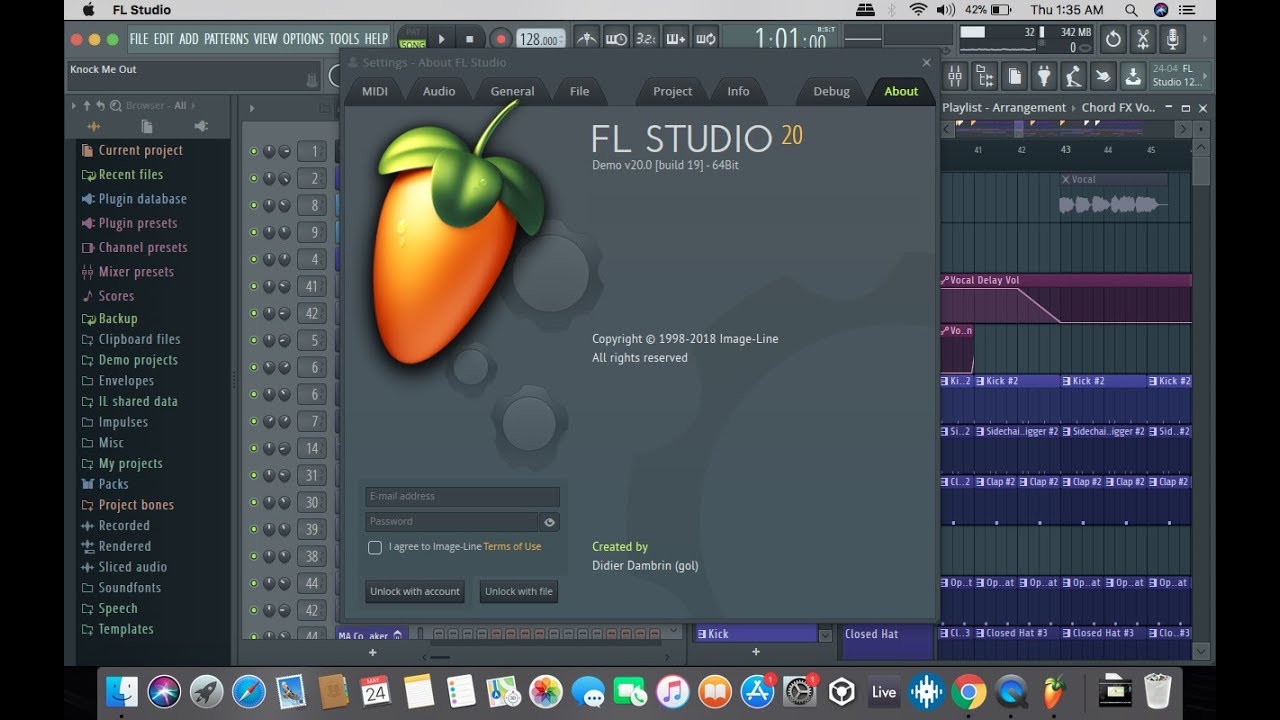1280x720 pixels.
Task: Click the metronome icon in toolbar
Action: click(x=587, y=39)
